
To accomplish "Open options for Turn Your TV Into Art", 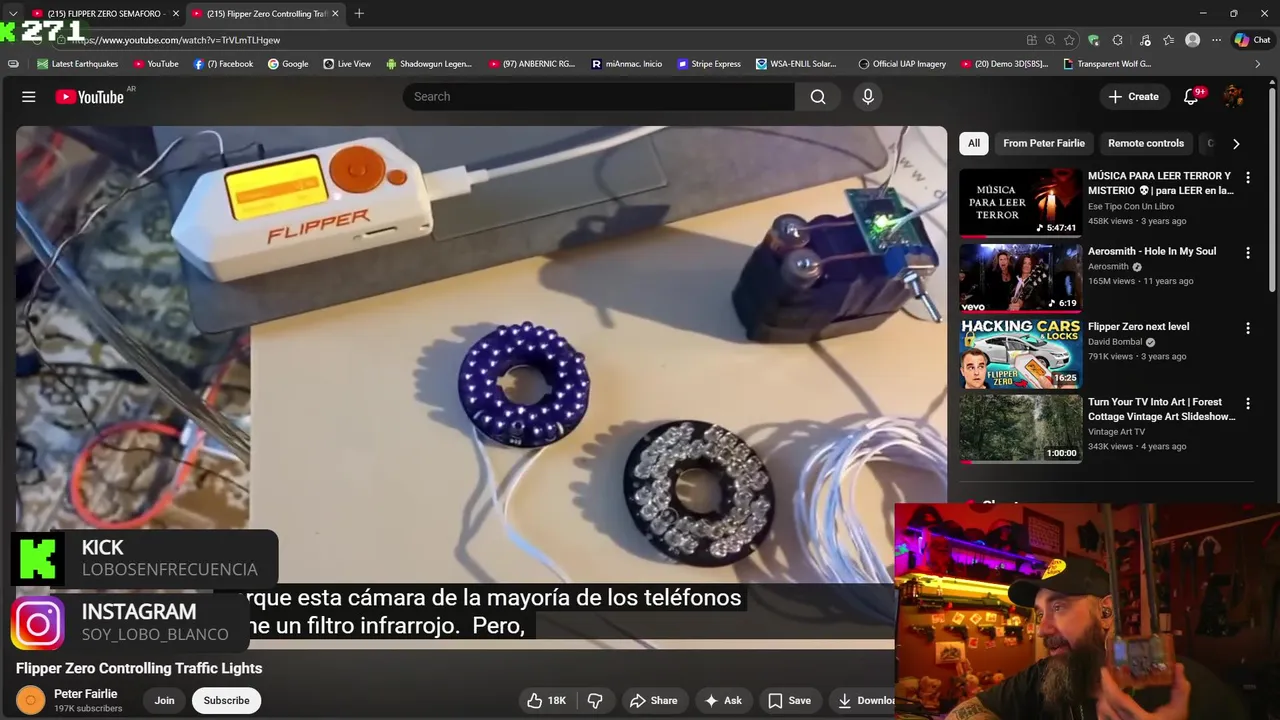I will (x=1247, y=403).
